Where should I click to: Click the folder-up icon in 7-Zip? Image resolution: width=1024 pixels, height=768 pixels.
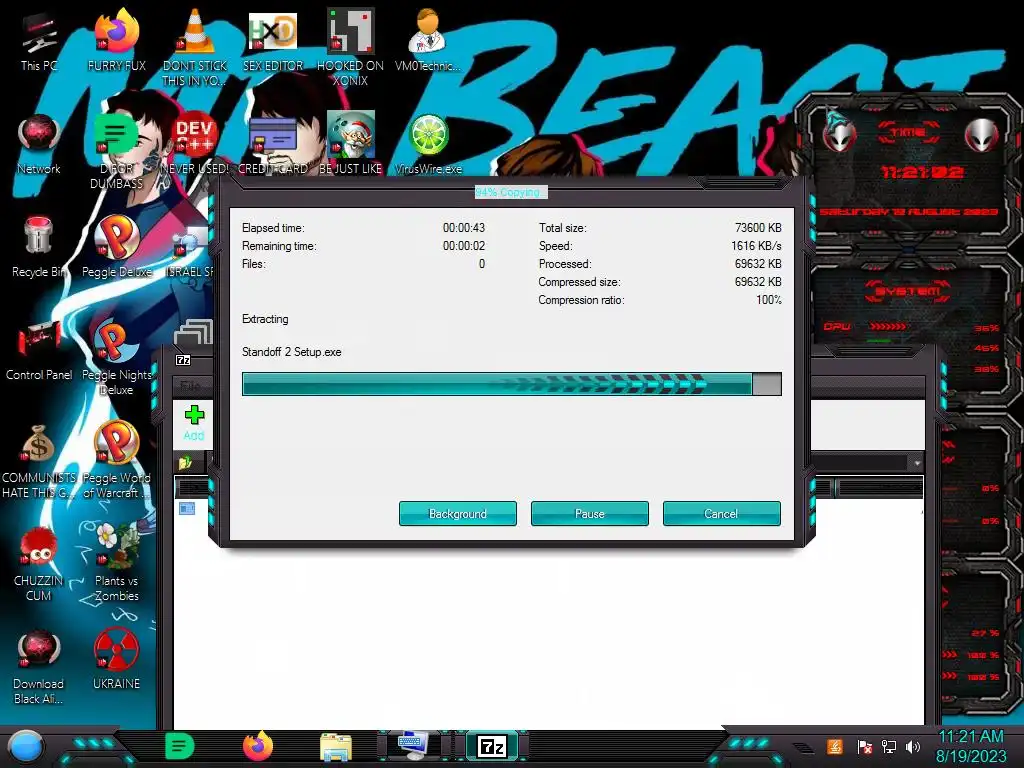pos(185,462)
